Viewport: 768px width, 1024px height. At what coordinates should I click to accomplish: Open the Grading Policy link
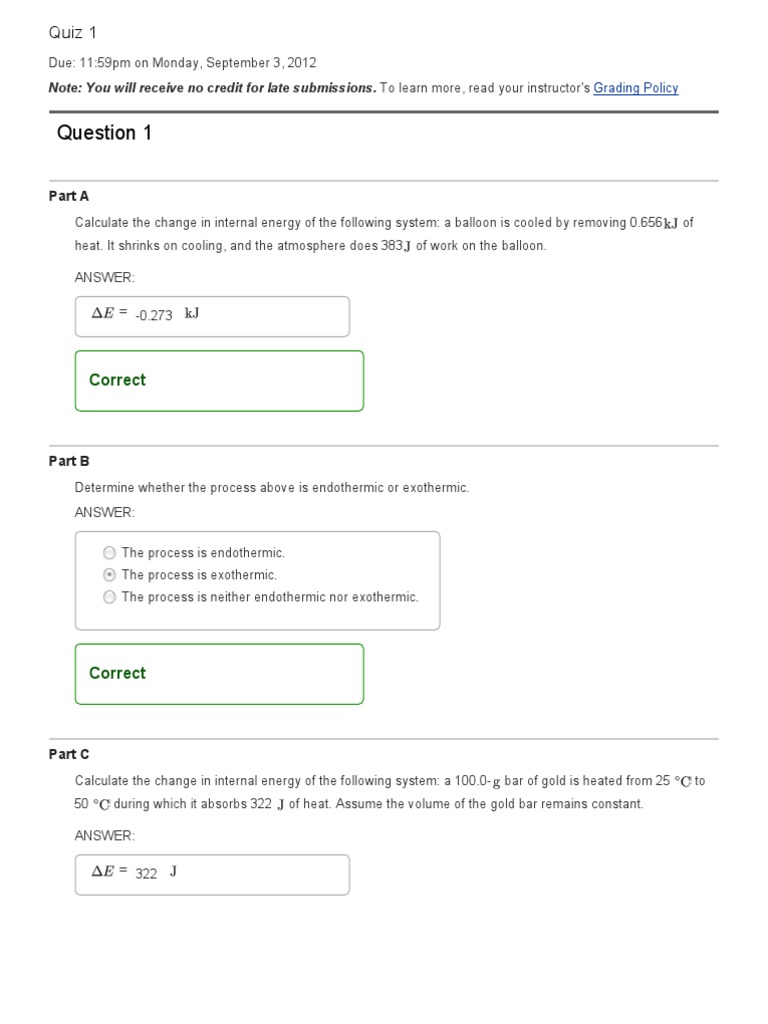(x=635, y=88)
